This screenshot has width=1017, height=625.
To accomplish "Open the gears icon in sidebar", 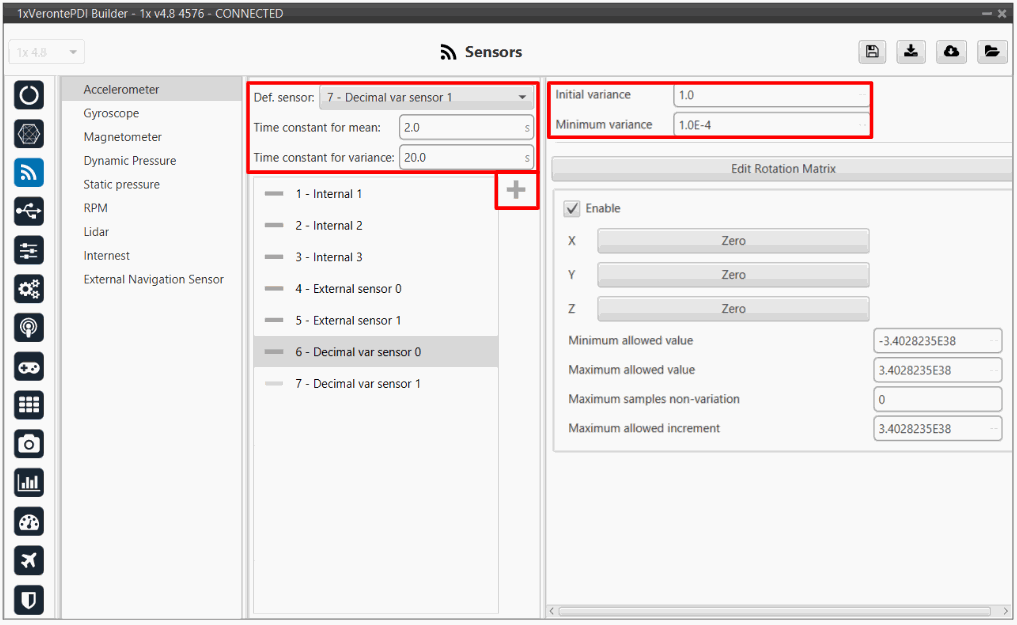I will pyautogui.click(x=29, y=289).
